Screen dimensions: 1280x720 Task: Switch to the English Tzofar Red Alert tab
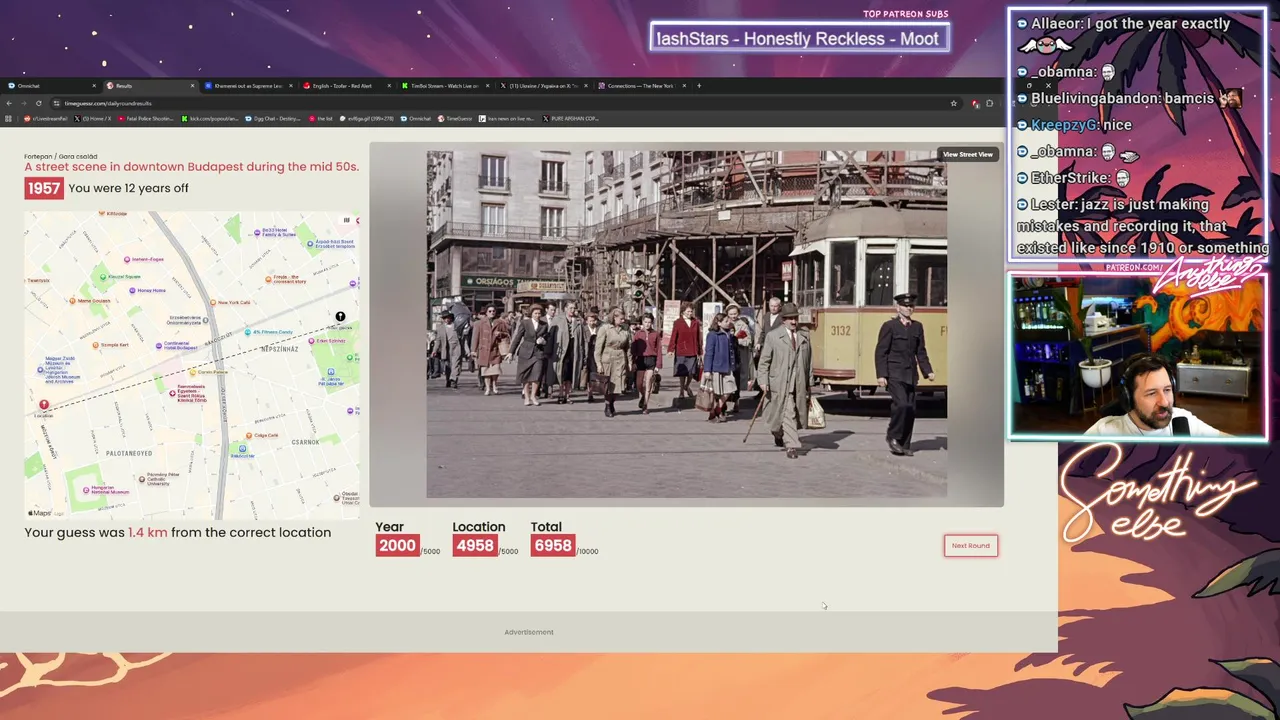[347, 86]
